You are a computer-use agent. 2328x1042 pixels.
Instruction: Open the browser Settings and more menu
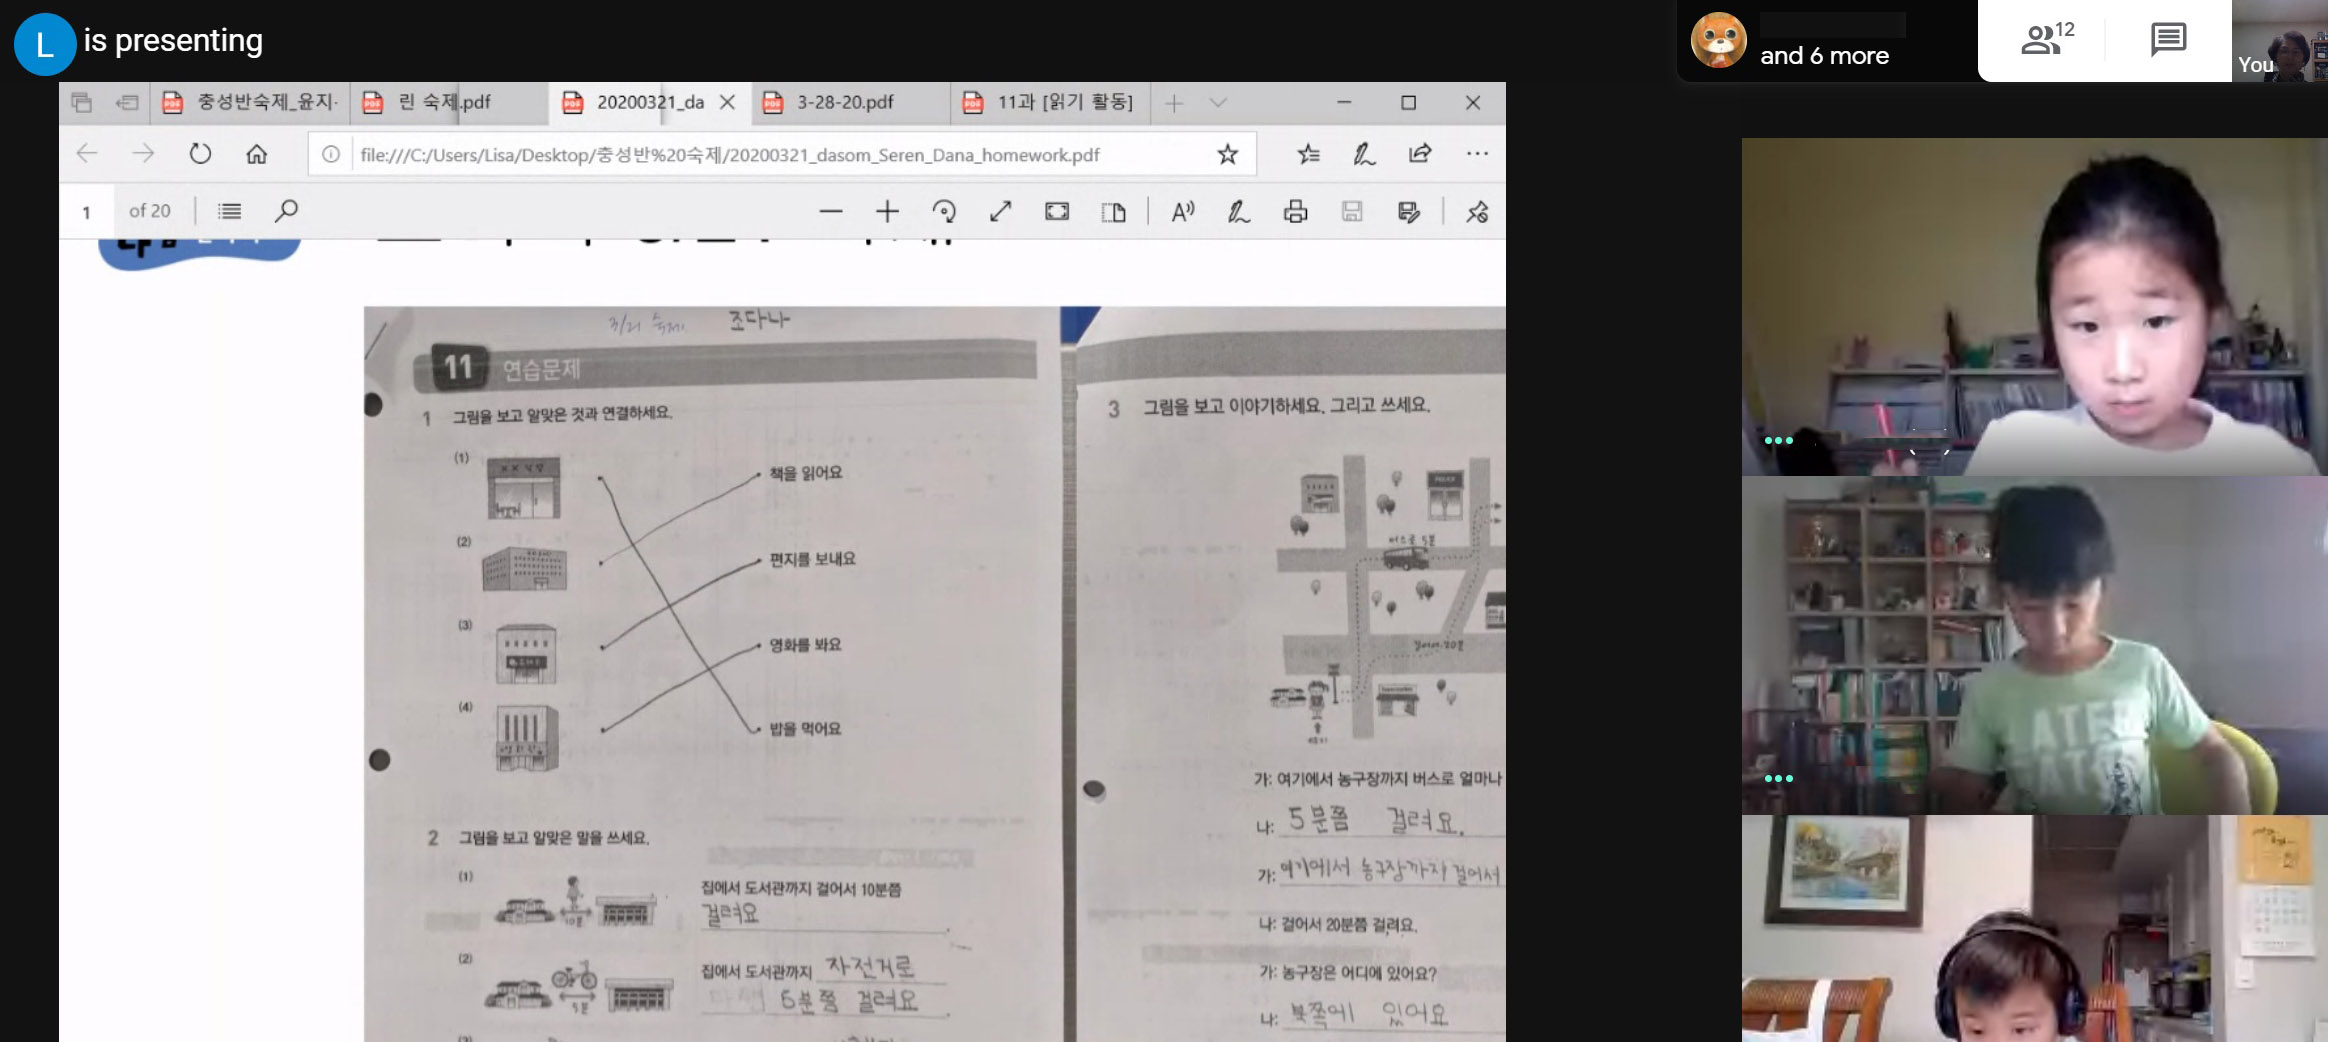[1477, 154]
